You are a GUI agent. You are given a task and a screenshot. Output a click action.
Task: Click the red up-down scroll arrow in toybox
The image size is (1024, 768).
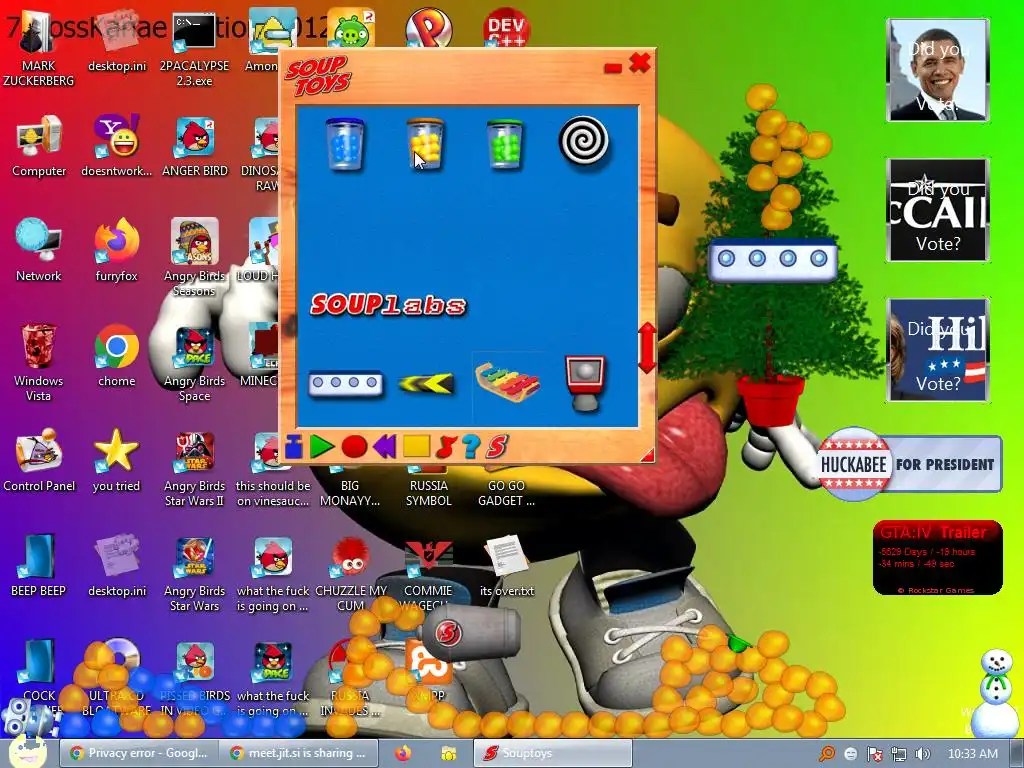pos(647,347)
